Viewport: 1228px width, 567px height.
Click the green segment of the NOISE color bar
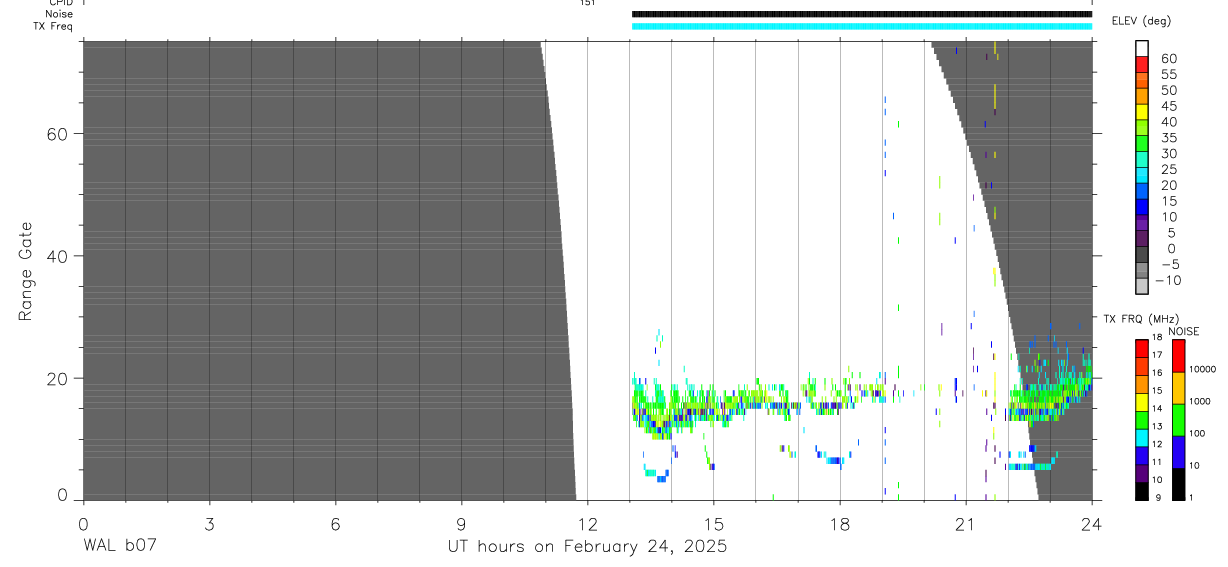(1179, 419)
